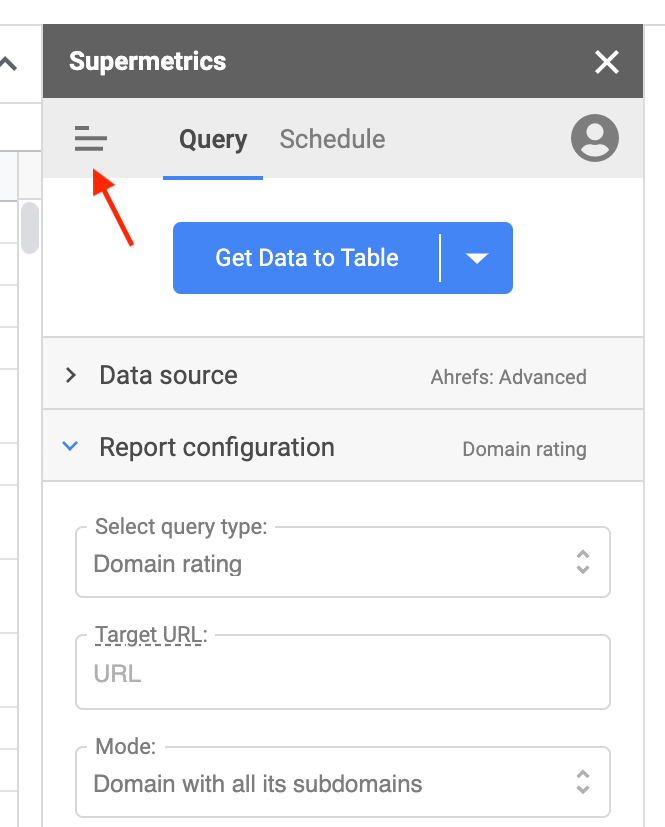Open the Mode dropdown
Viewport: 665px width, 827px height.
coord(342,783)
